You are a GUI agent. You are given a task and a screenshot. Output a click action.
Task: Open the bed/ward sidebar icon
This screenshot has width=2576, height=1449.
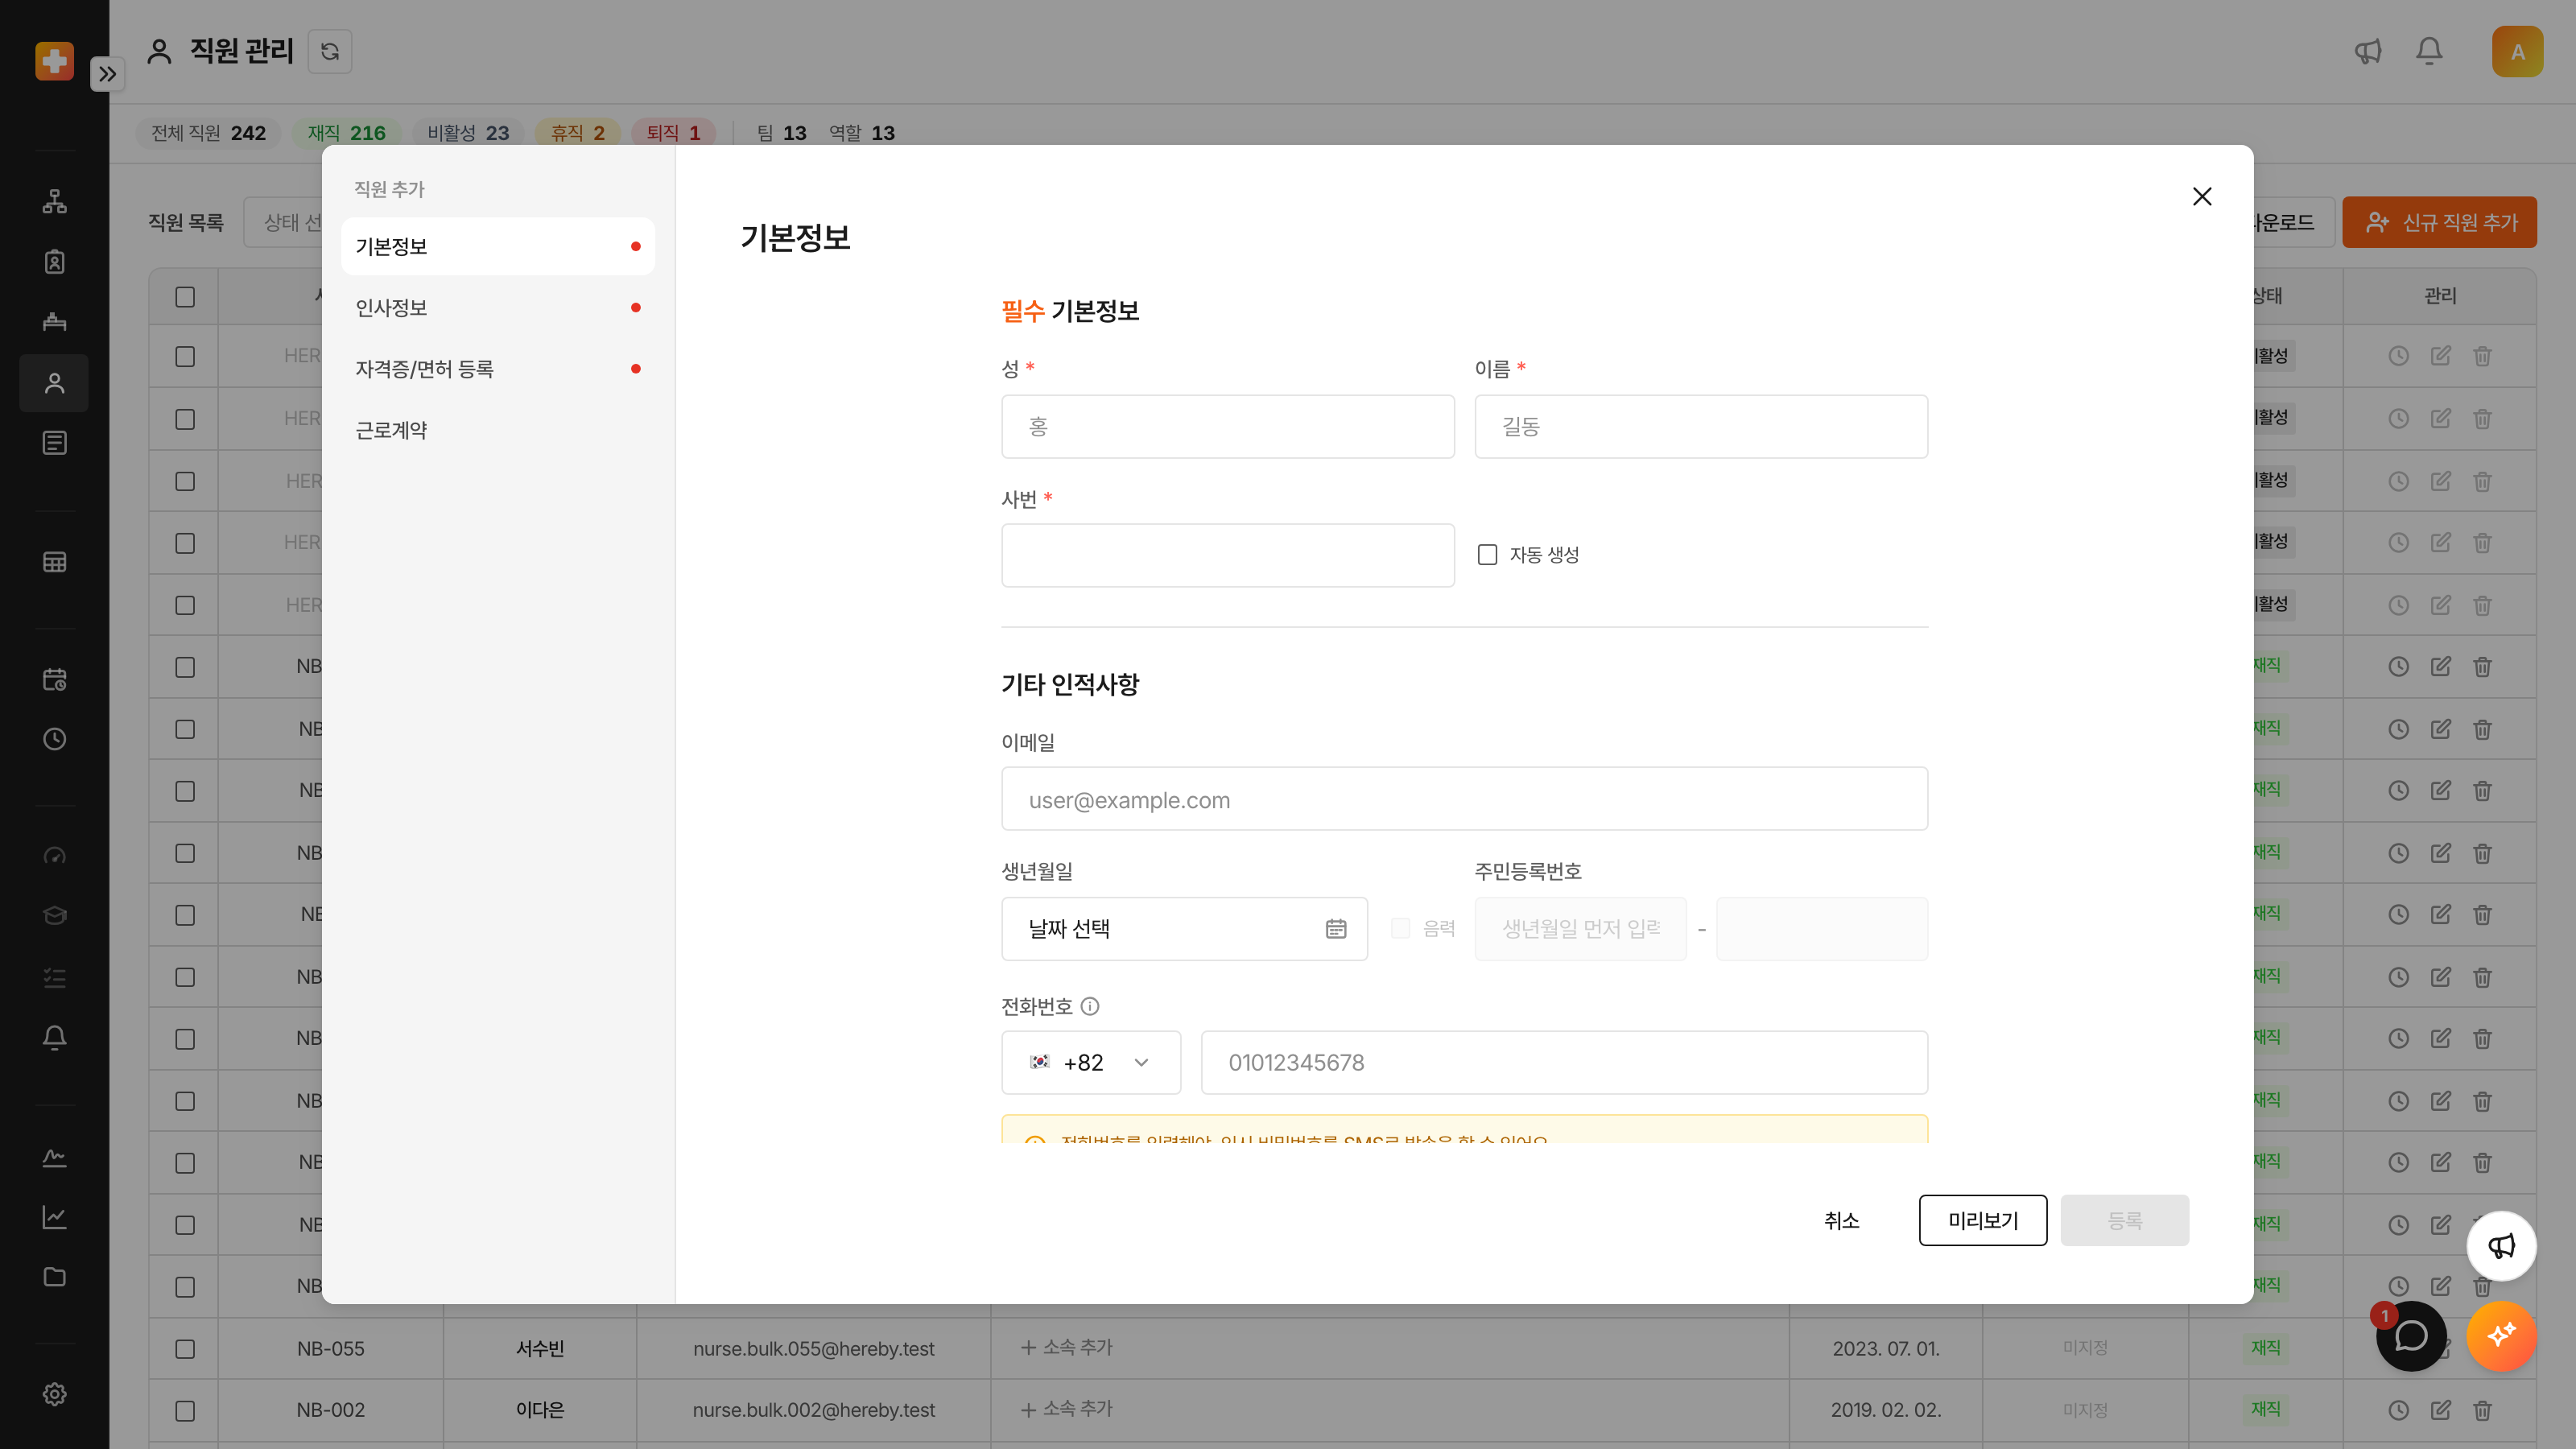(x=54, y=321)
